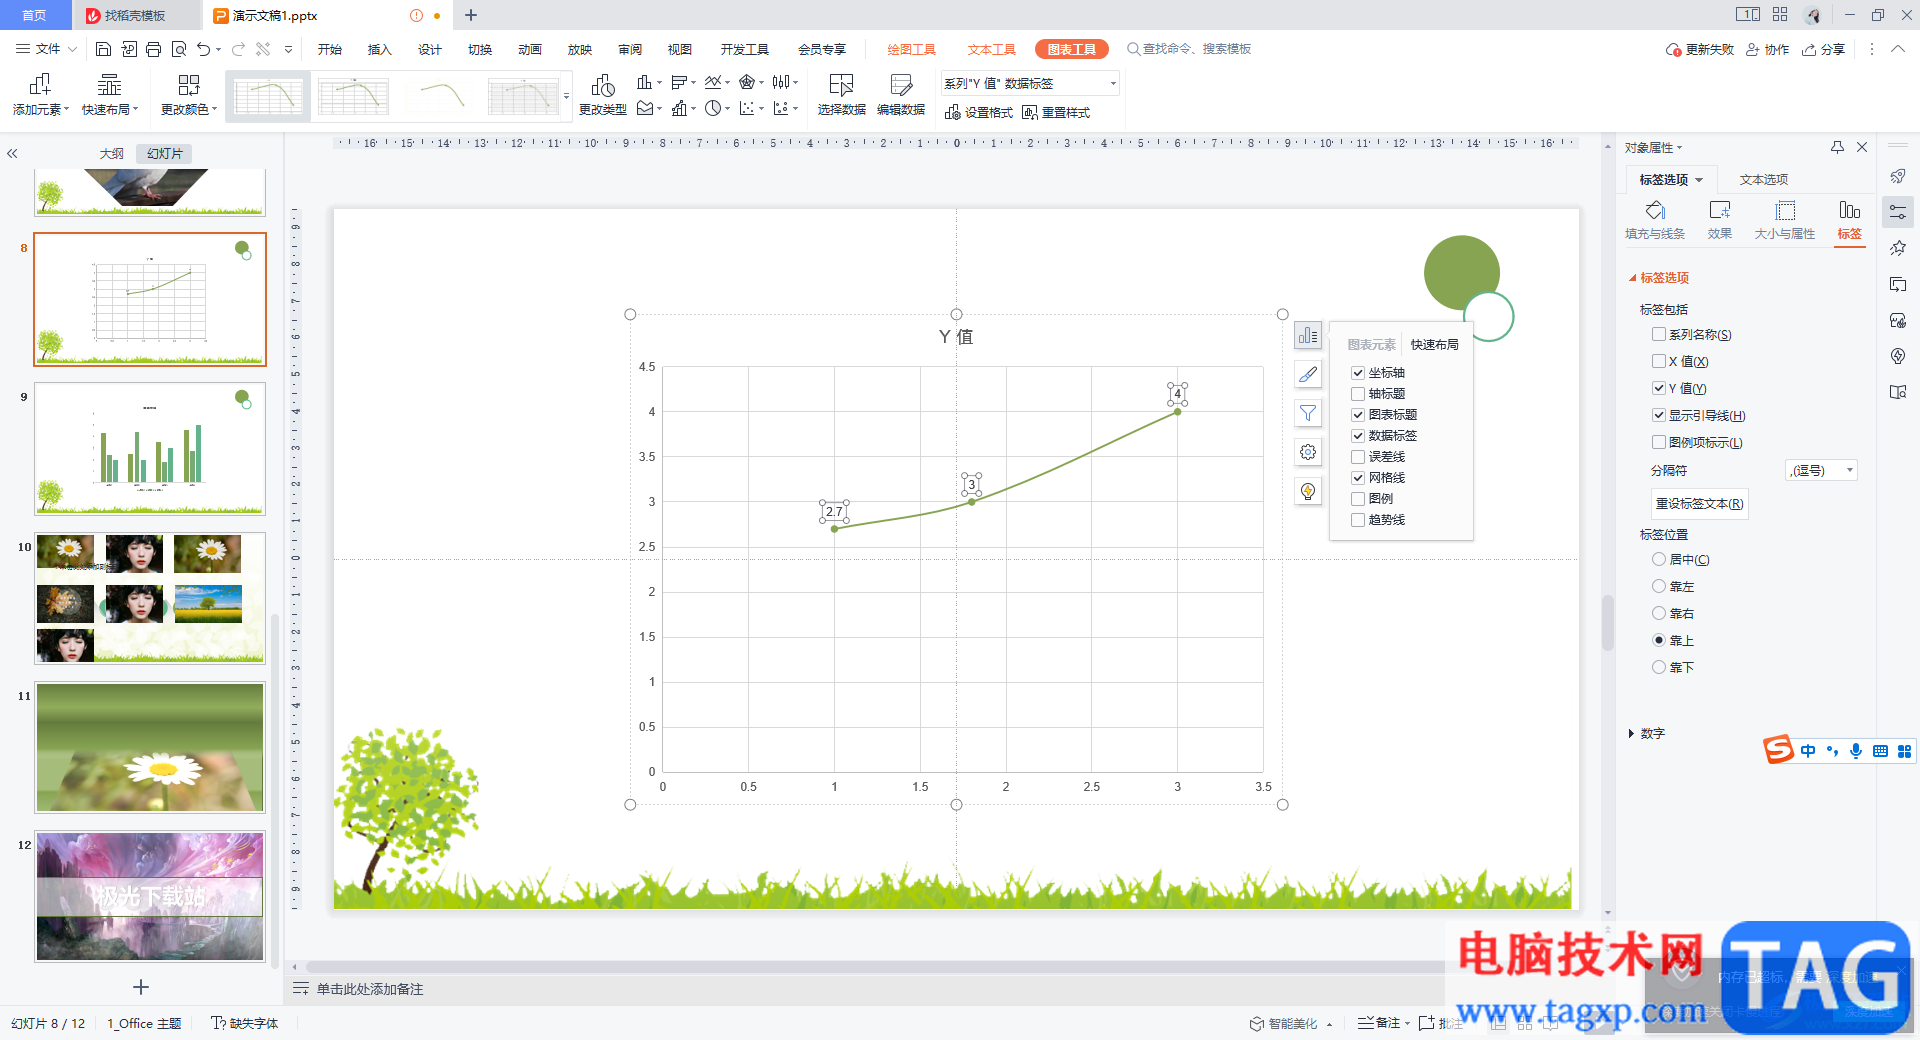
Task: Add a new slide with plus button
Action: pos(141,987)
